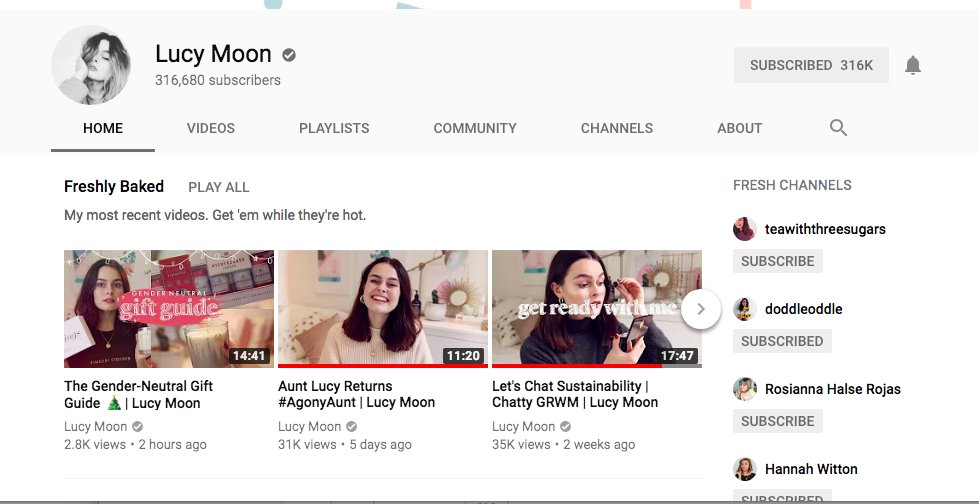
Task: Click the 316,680 subscribers text
Action: point(218,80)
